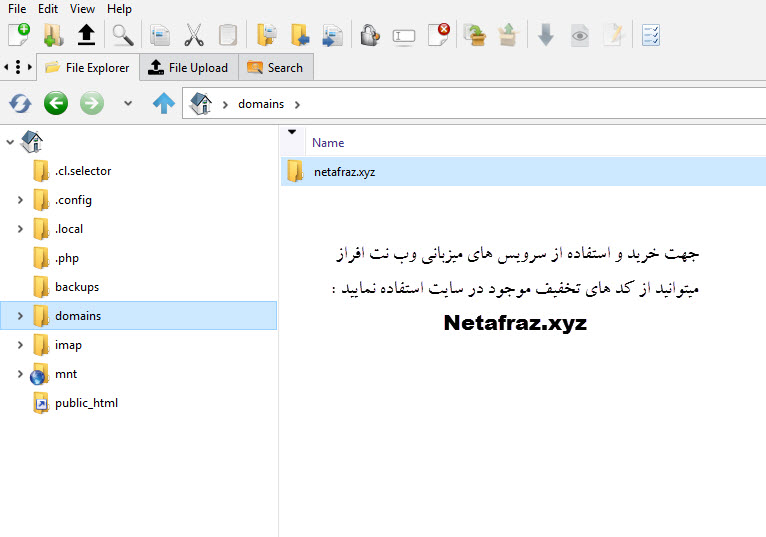Sort by the Name column header
Screen dimensions: 766x537
(x=328, y=143)
